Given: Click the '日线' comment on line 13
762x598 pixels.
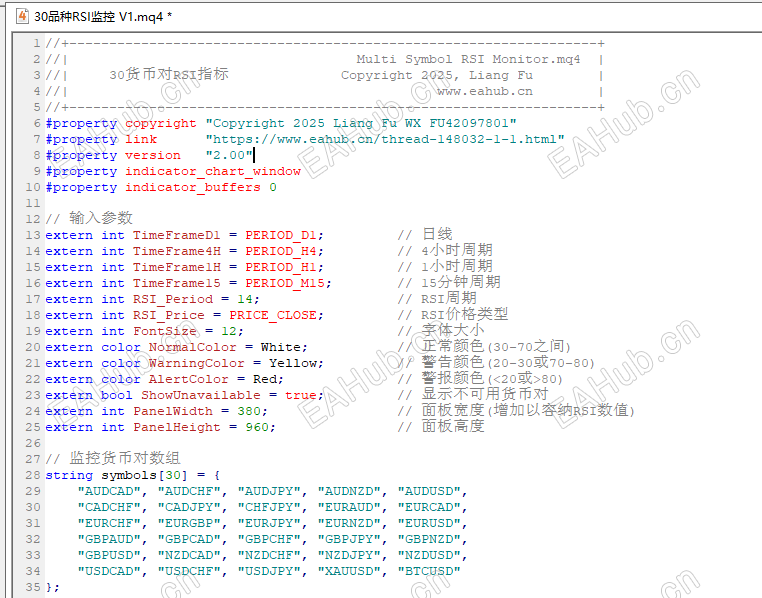Looking at the screenshot, I should point(437,234).
